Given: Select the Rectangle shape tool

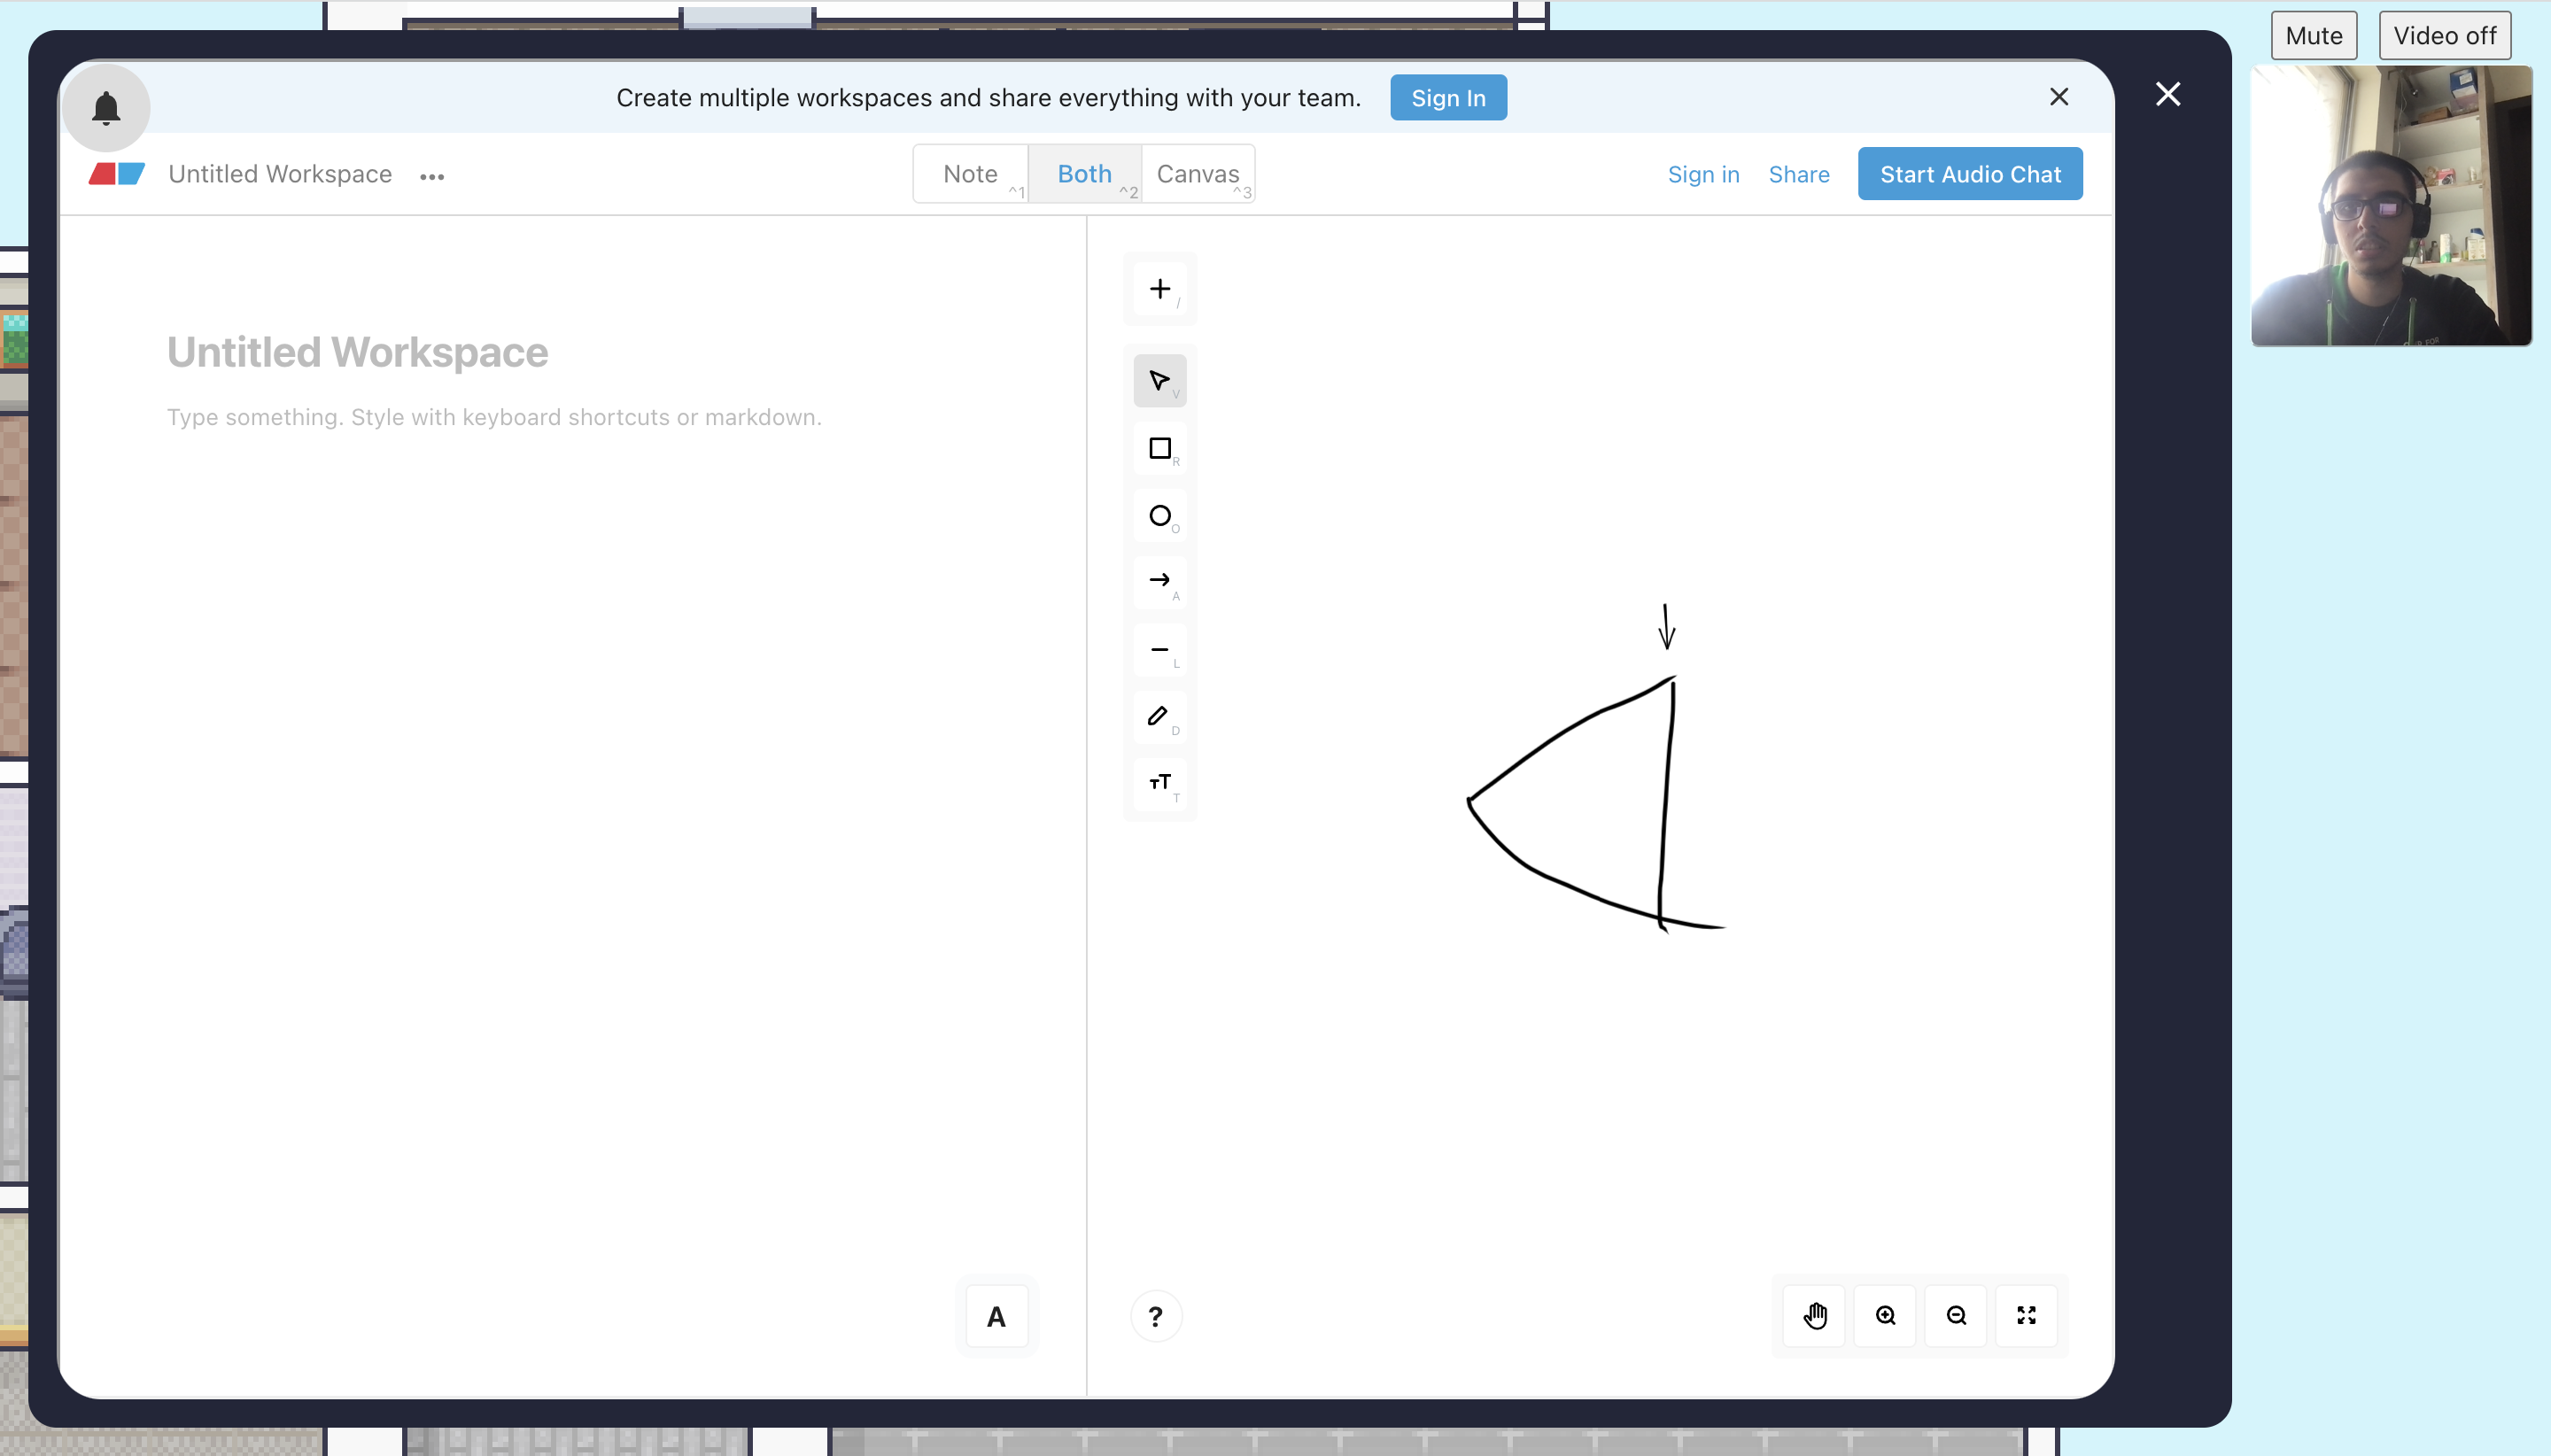Looking at the screenshot, I should tap(1159, 448).
